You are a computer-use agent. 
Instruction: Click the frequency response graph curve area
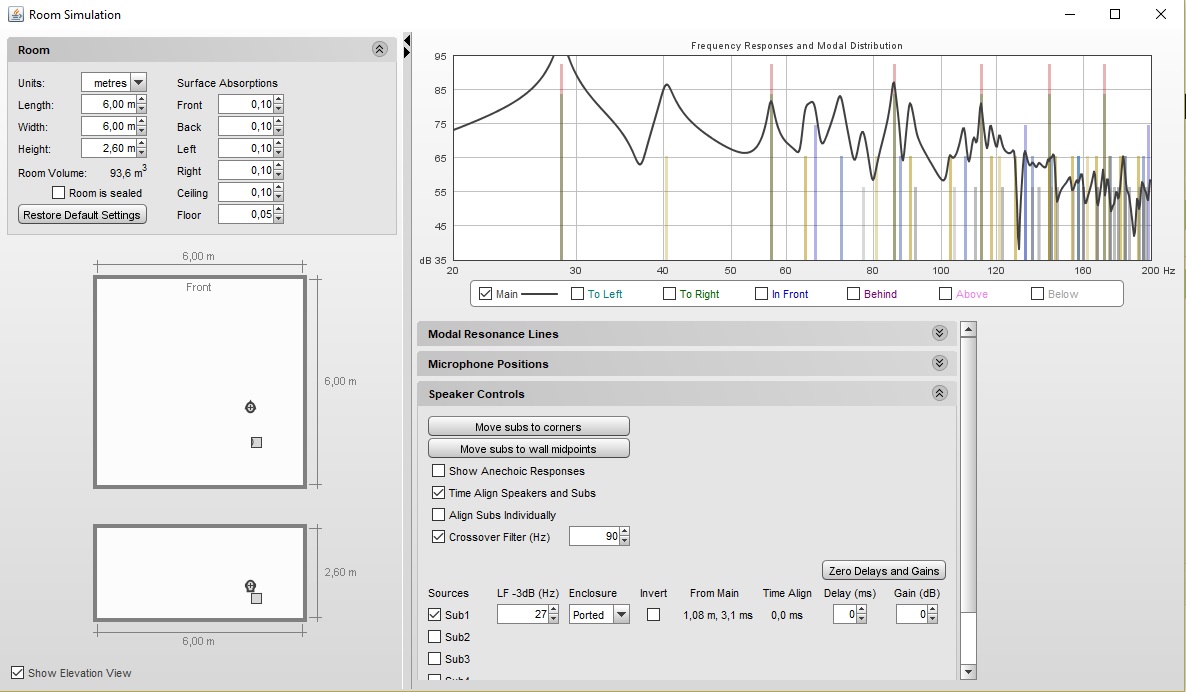[x=802, y=157]
